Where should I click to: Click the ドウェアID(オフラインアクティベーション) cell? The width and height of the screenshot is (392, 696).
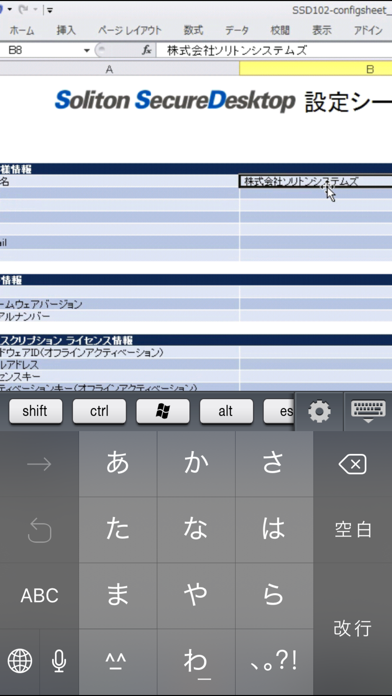tap(119, 353)
